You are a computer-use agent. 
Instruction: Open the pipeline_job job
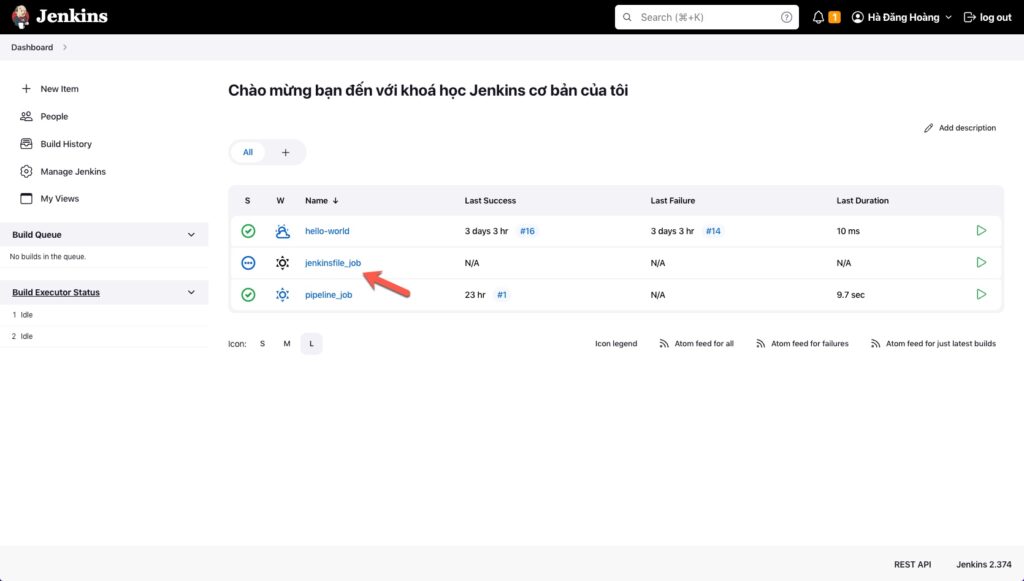(x=328, y=295)
